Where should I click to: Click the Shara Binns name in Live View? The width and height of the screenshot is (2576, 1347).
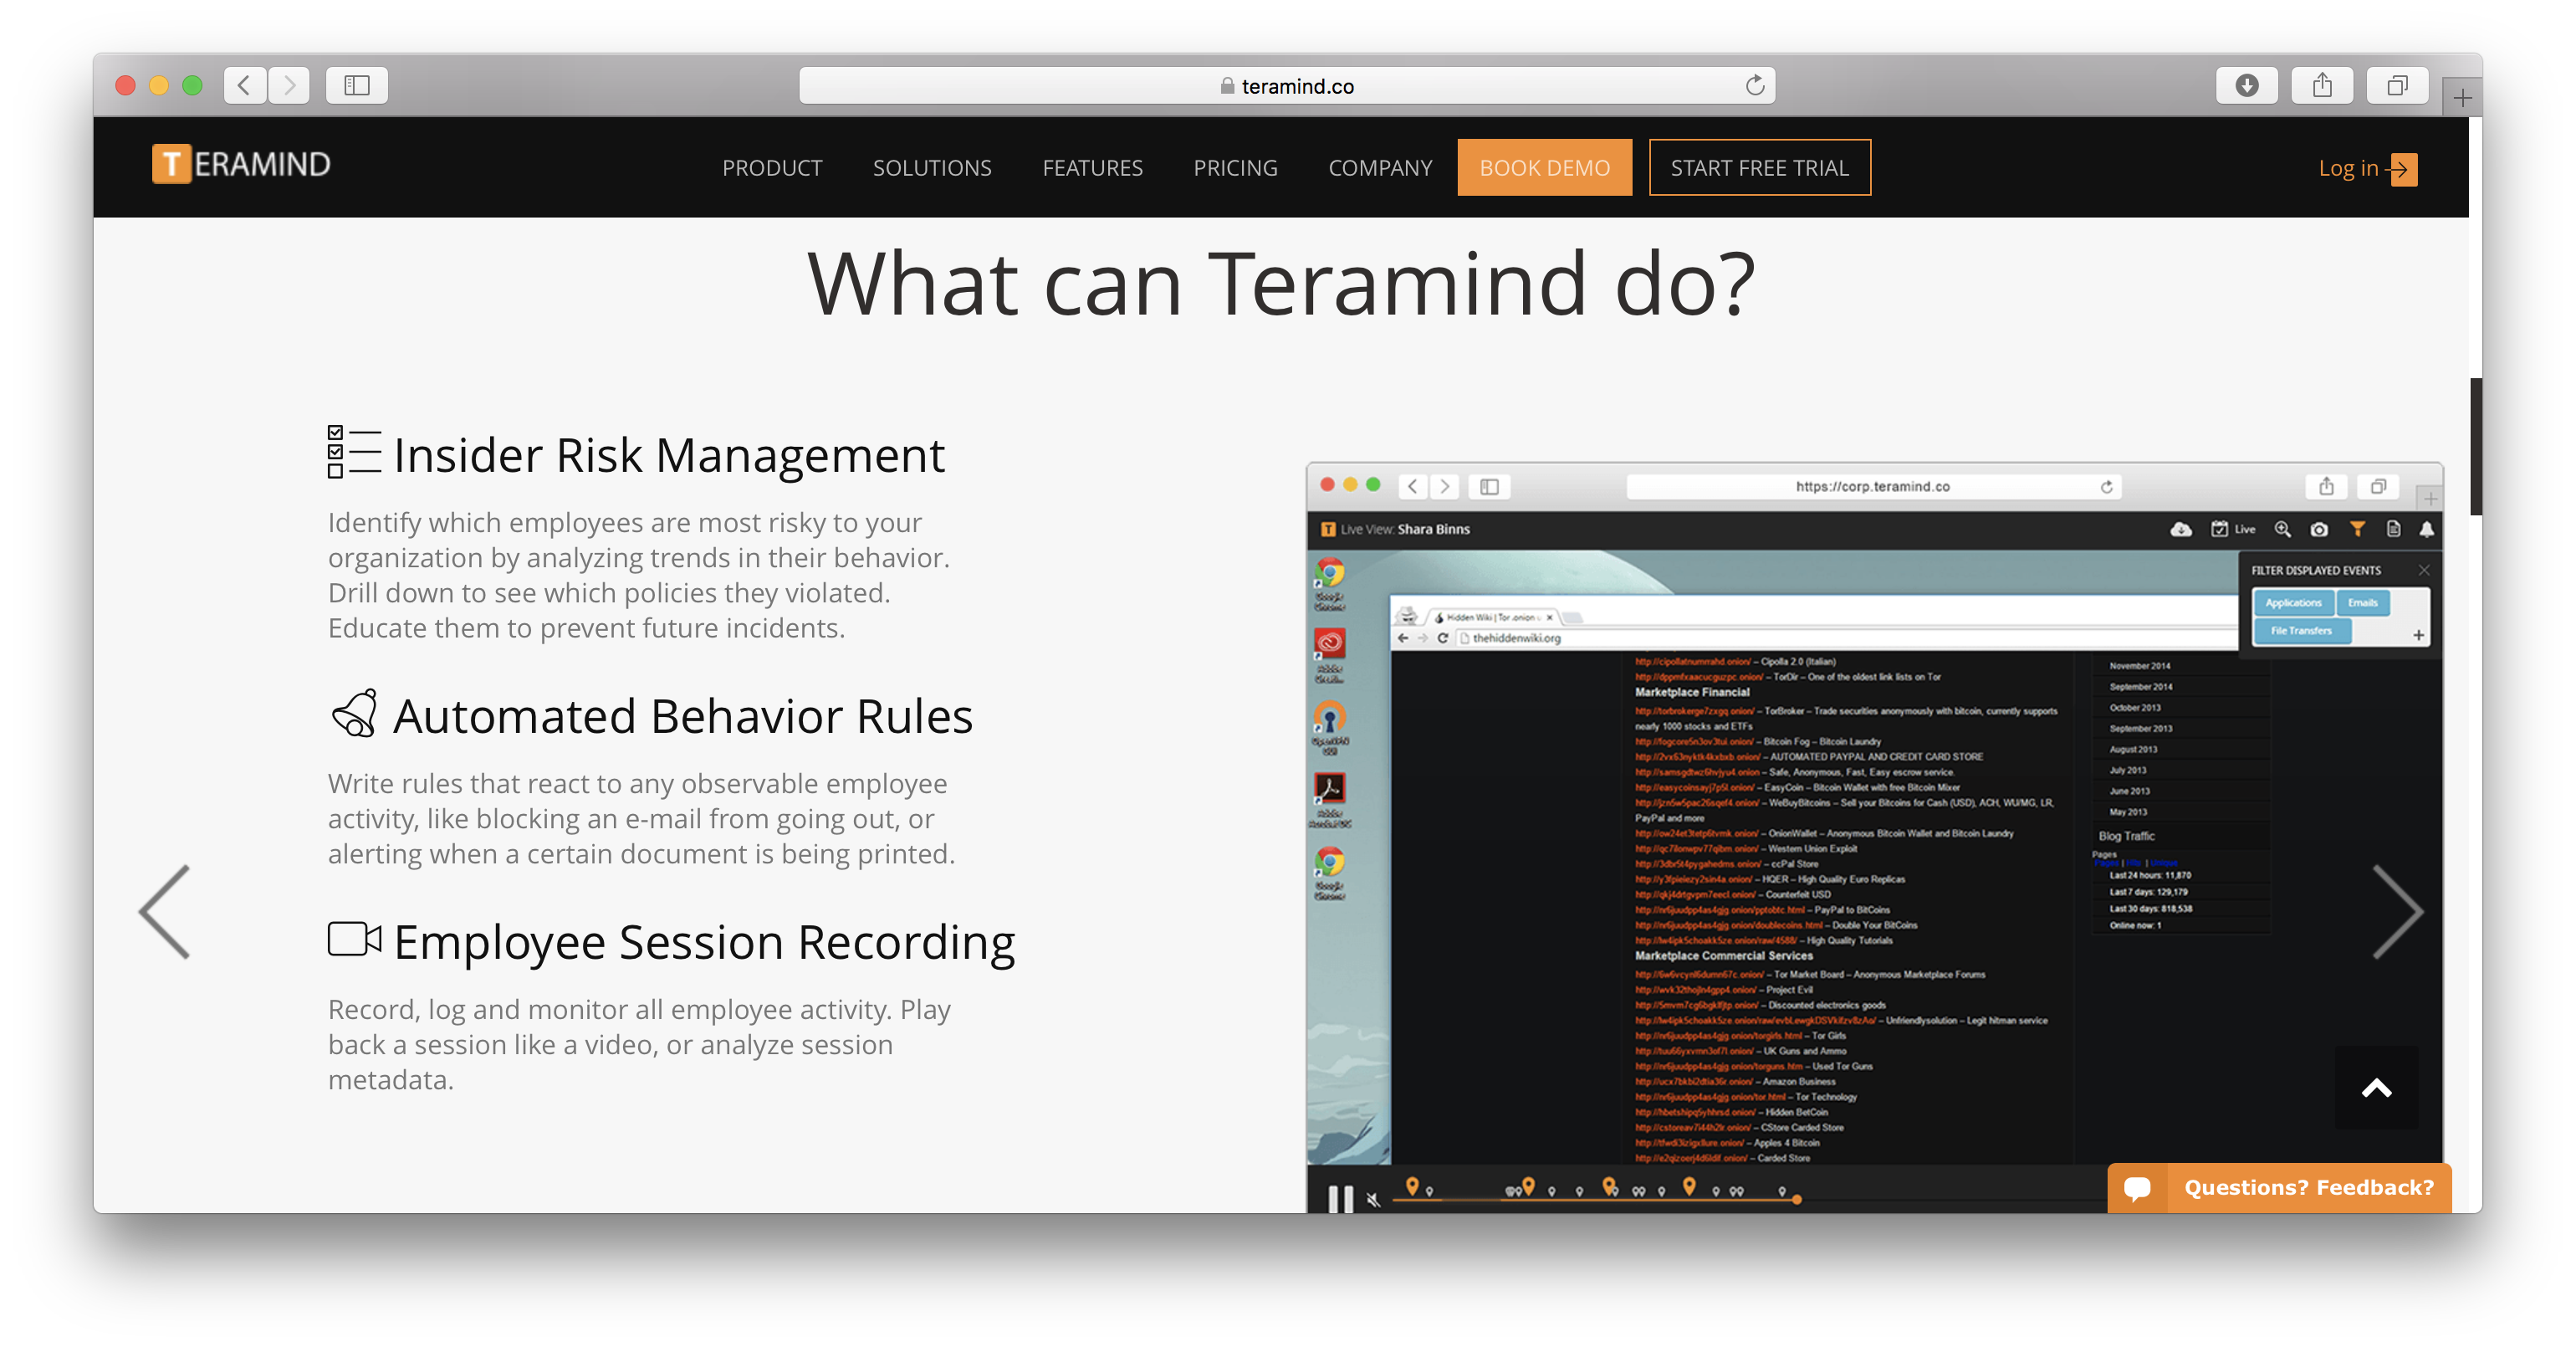1433,529
